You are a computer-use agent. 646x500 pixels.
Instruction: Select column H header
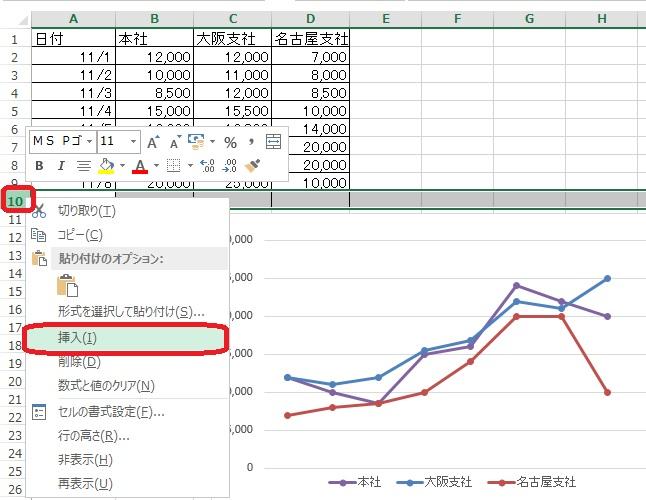[x=602, y=19]
